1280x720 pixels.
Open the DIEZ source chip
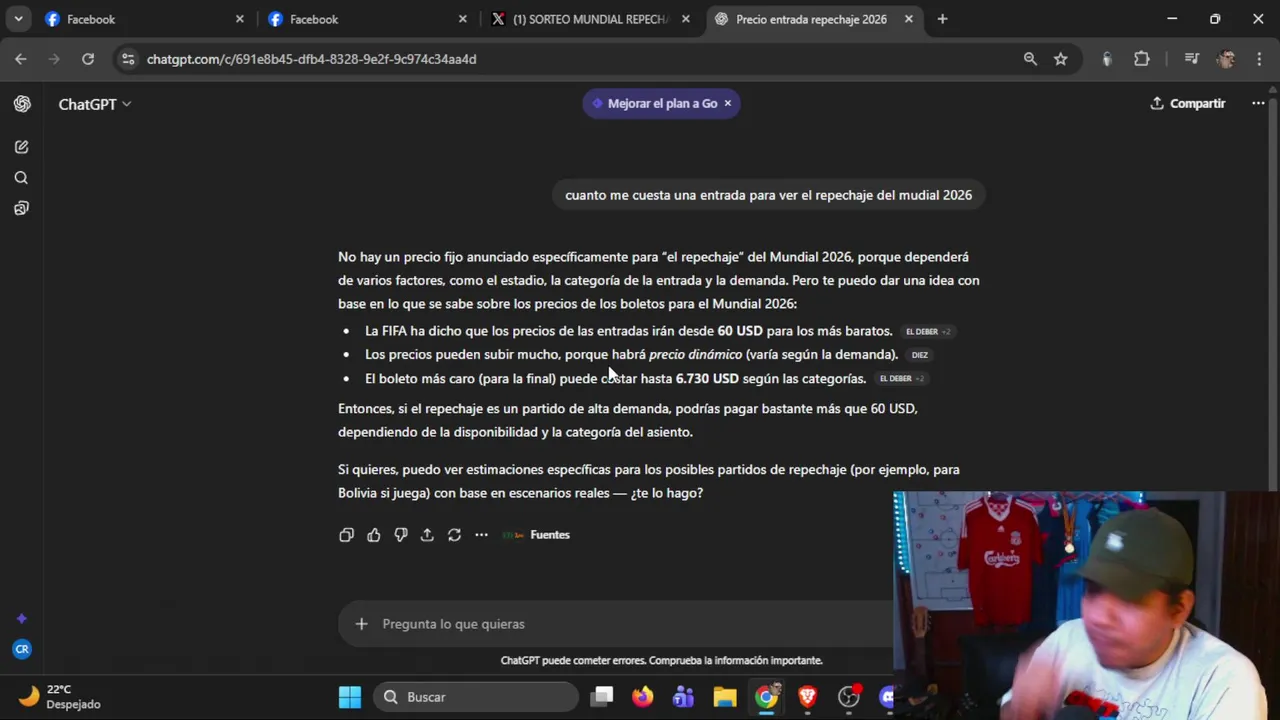(920, 355)
